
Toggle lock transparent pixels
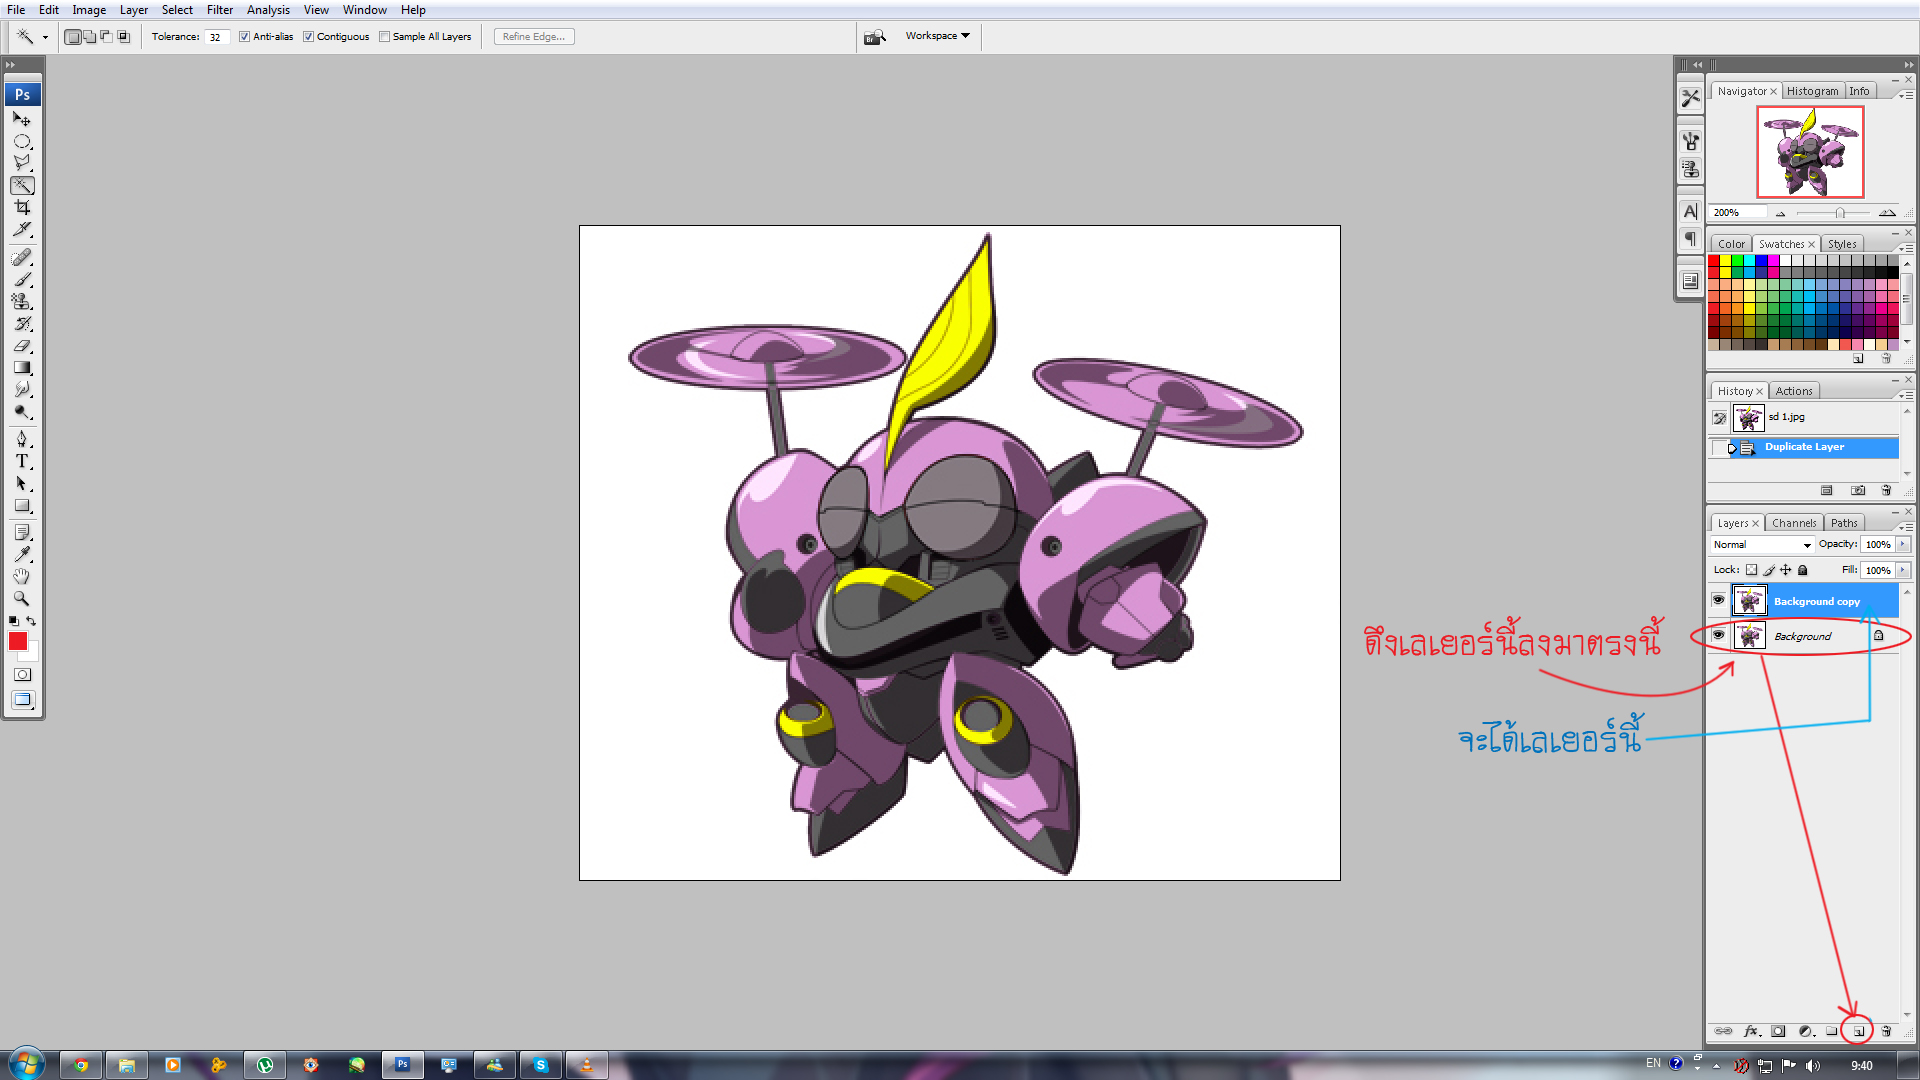tap(1751, 570)
